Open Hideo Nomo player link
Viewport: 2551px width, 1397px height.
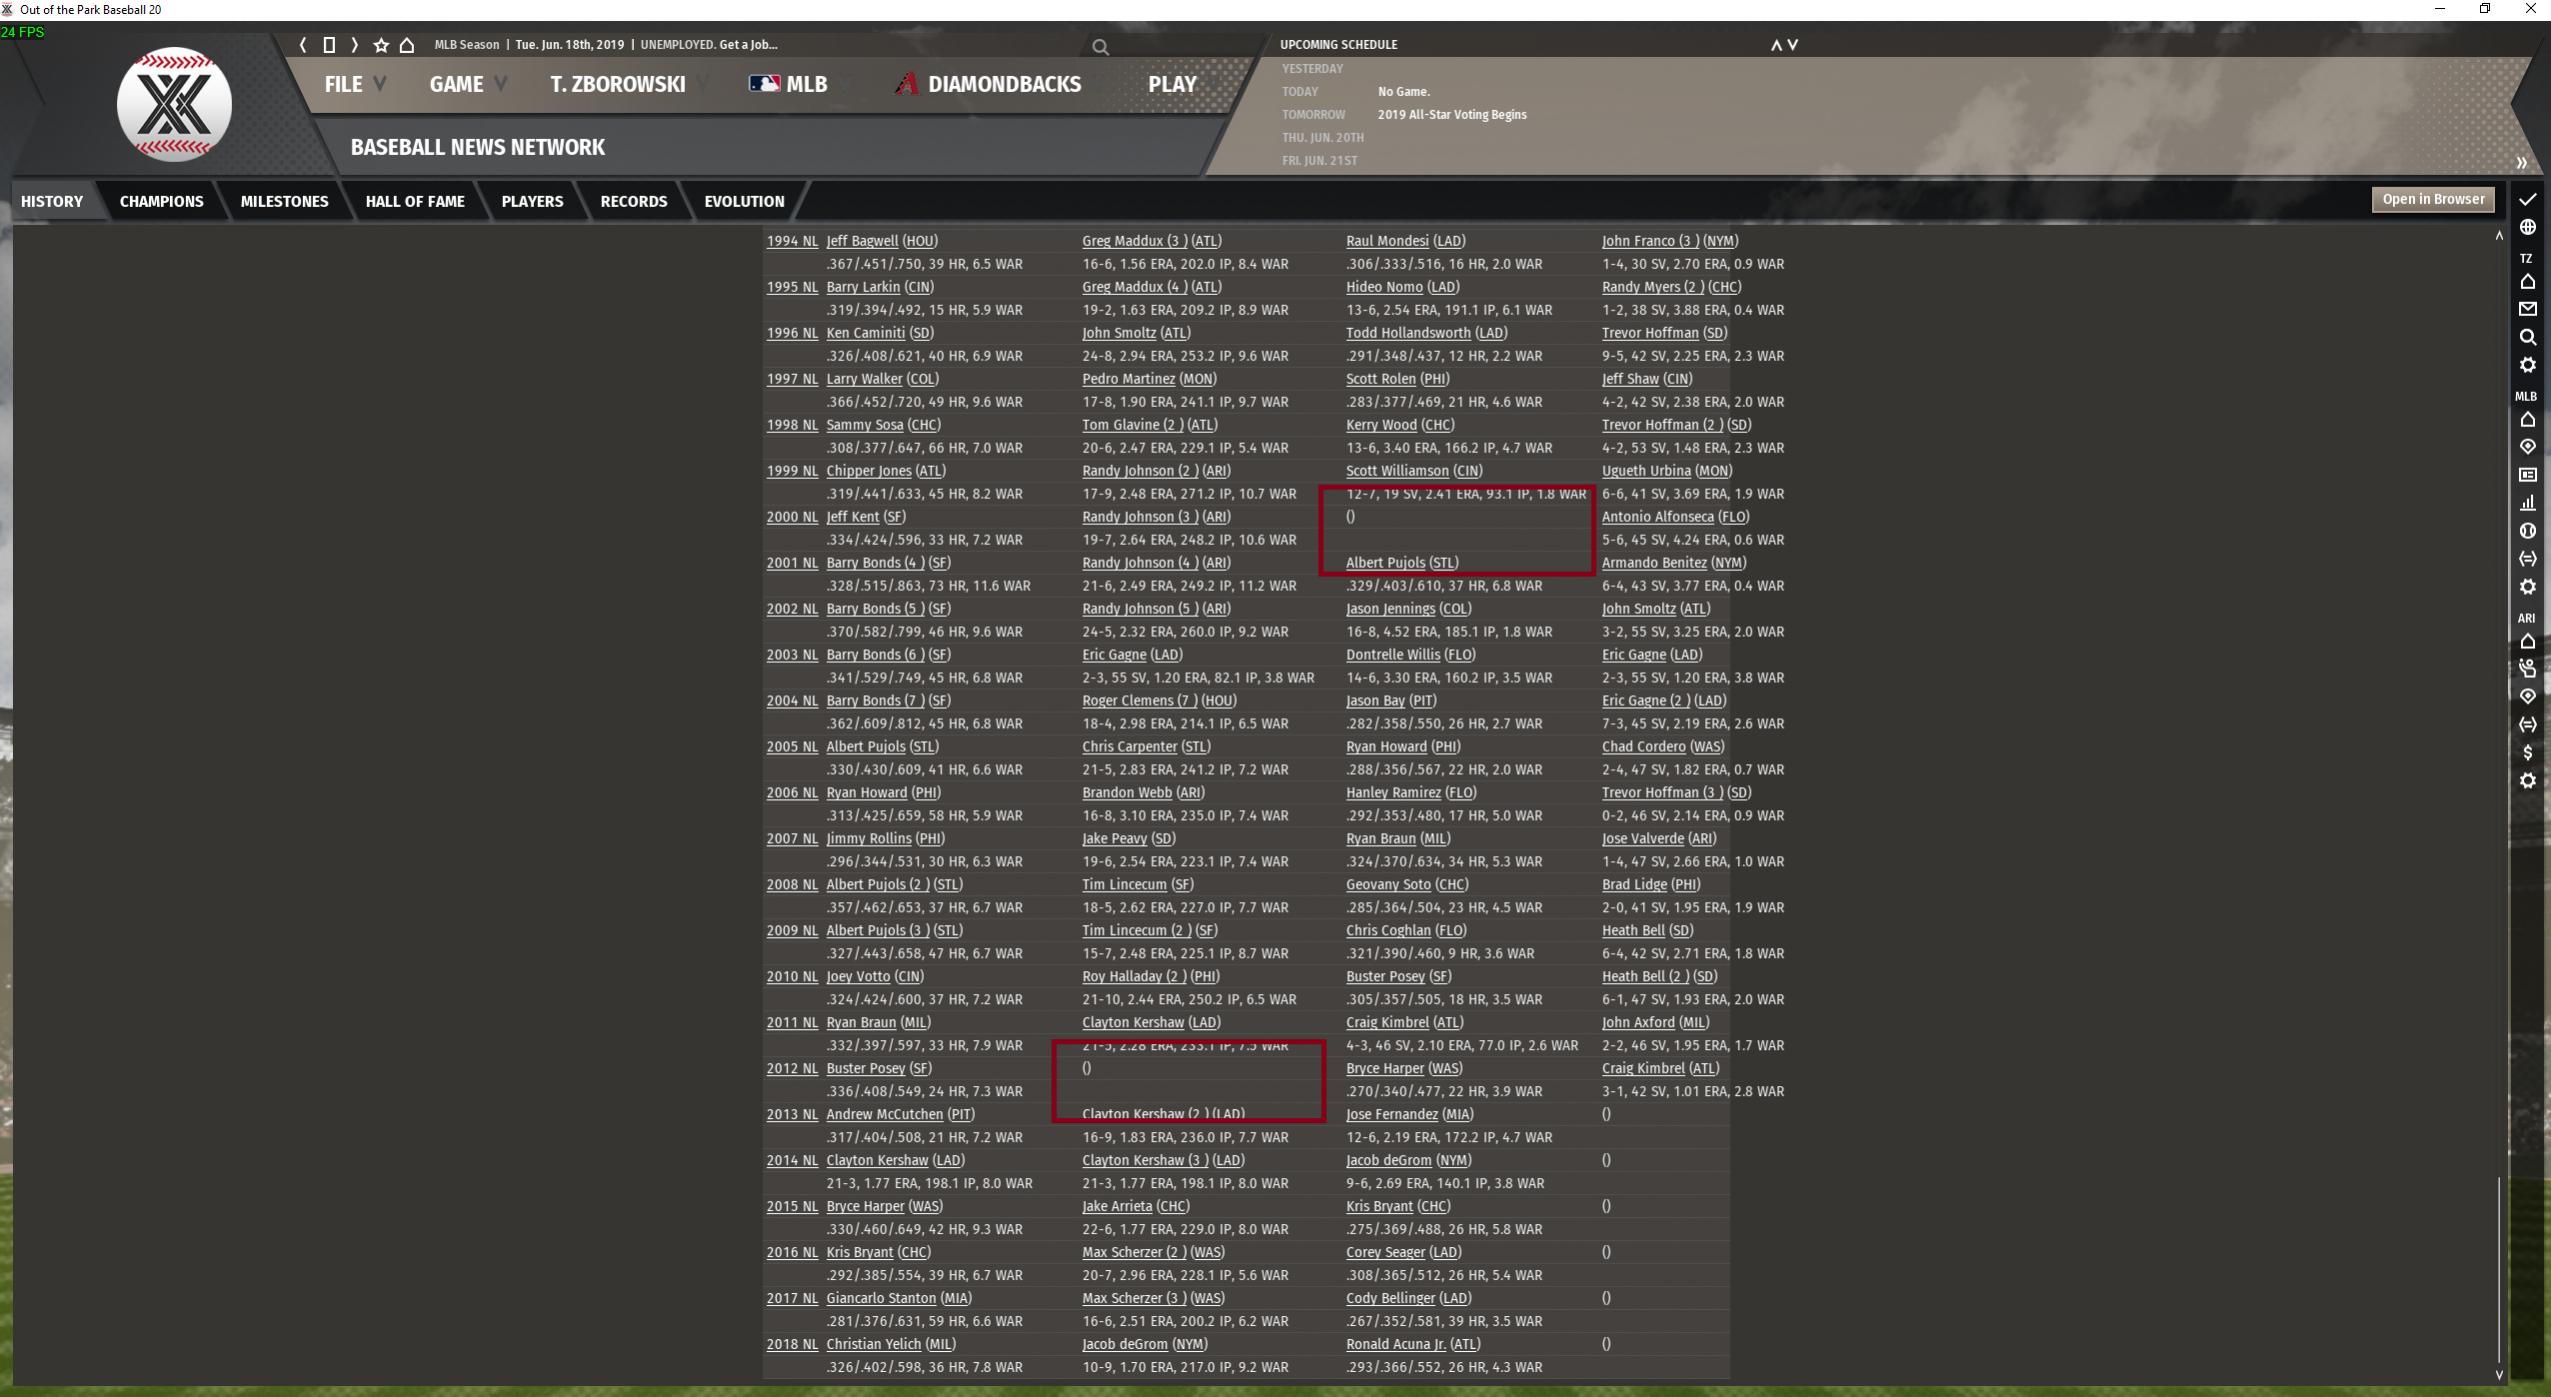(1384, 287)
